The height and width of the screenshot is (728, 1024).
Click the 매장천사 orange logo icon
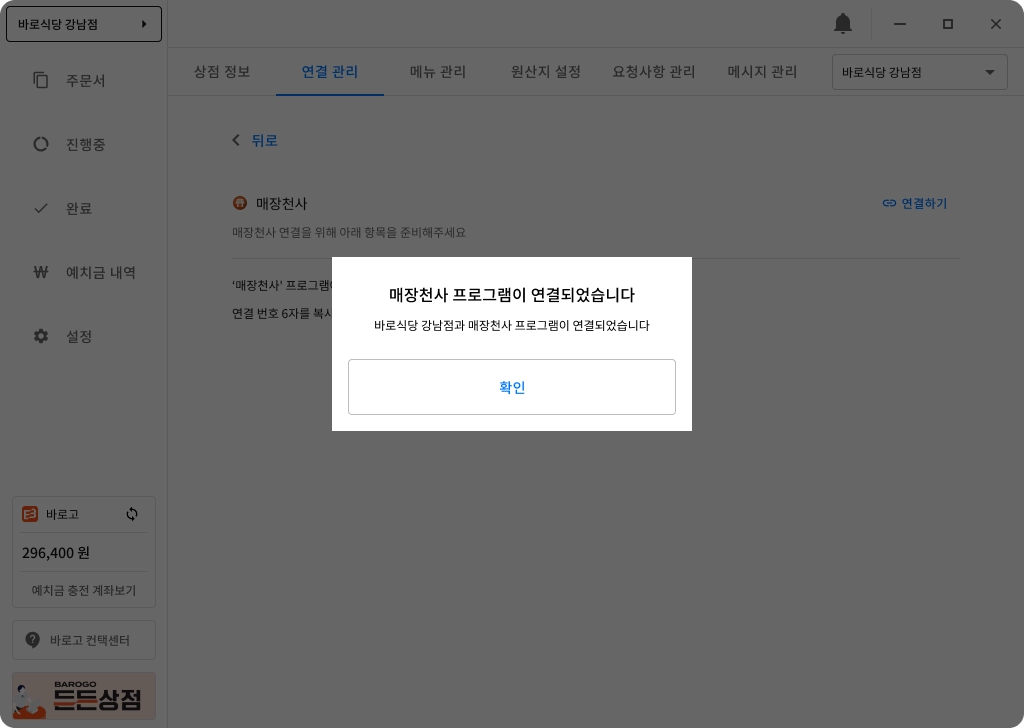click(240, 203)
